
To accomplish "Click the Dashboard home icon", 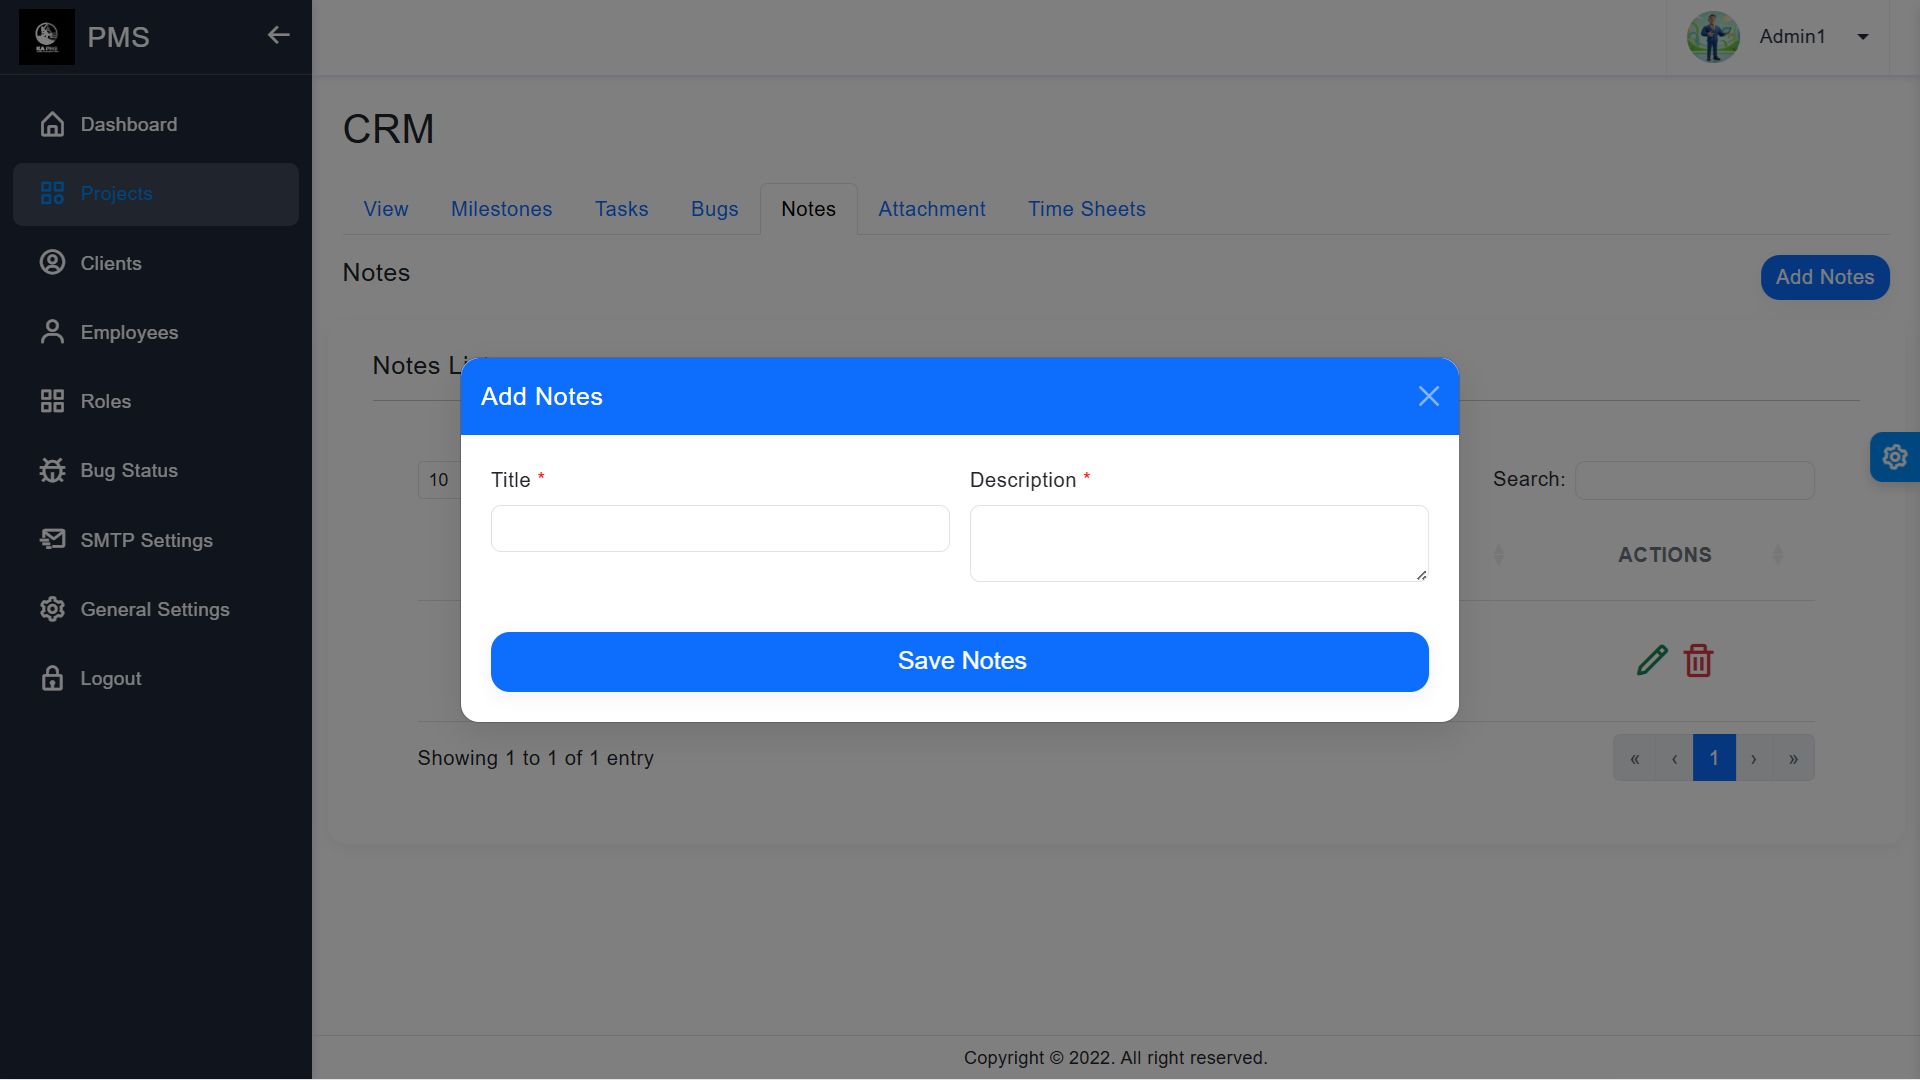I will coord(52,124).
